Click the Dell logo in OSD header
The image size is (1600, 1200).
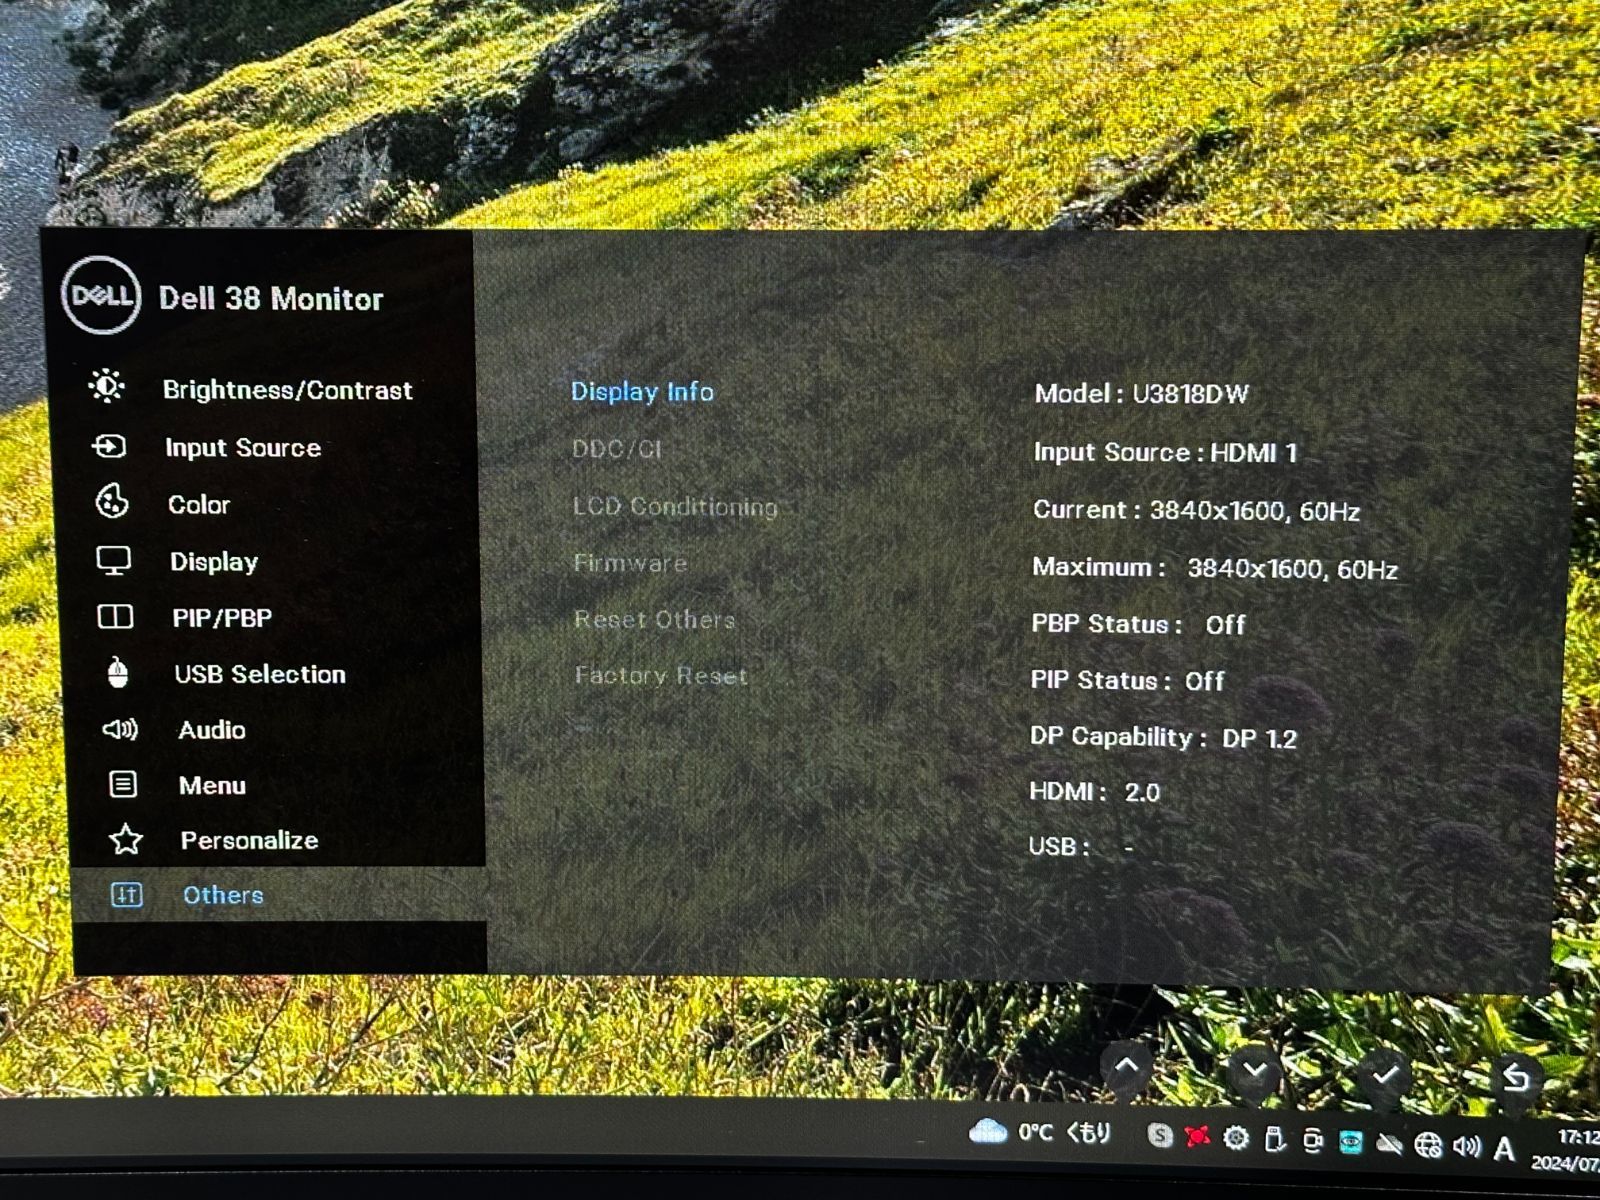[x=100, y=295]
